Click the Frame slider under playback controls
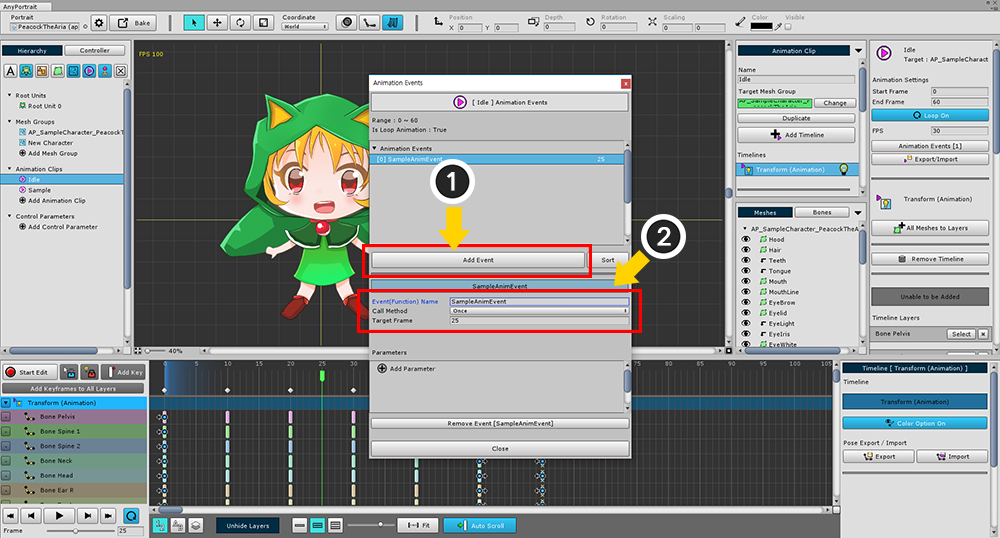Screen dimensions: 1000x538 pos(80,530)
